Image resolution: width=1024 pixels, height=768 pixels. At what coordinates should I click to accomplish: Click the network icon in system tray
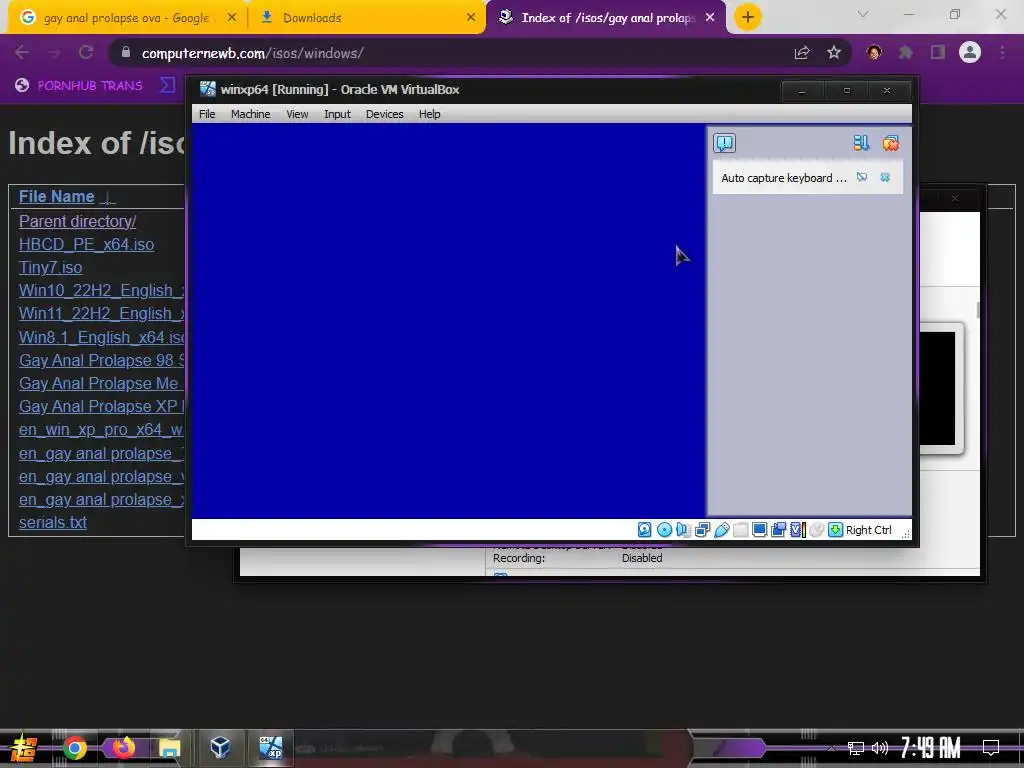point(856,748)
